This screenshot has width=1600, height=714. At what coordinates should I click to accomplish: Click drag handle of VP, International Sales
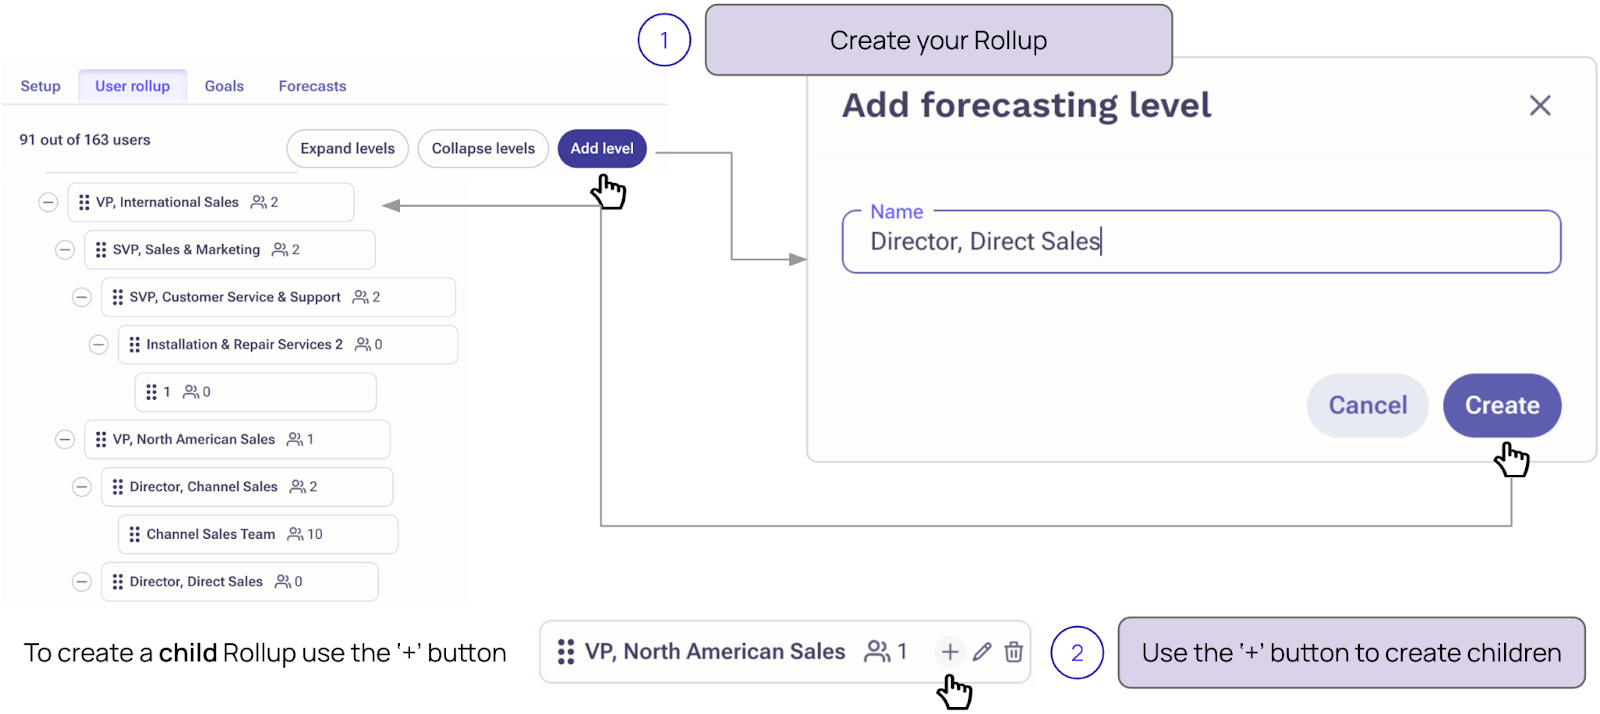click(84, 202)
